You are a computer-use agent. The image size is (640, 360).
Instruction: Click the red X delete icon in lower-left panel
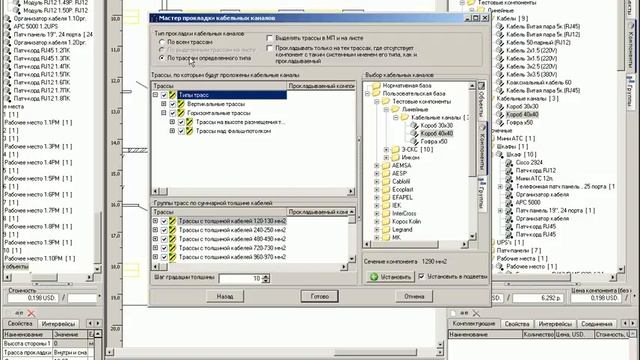31,313
